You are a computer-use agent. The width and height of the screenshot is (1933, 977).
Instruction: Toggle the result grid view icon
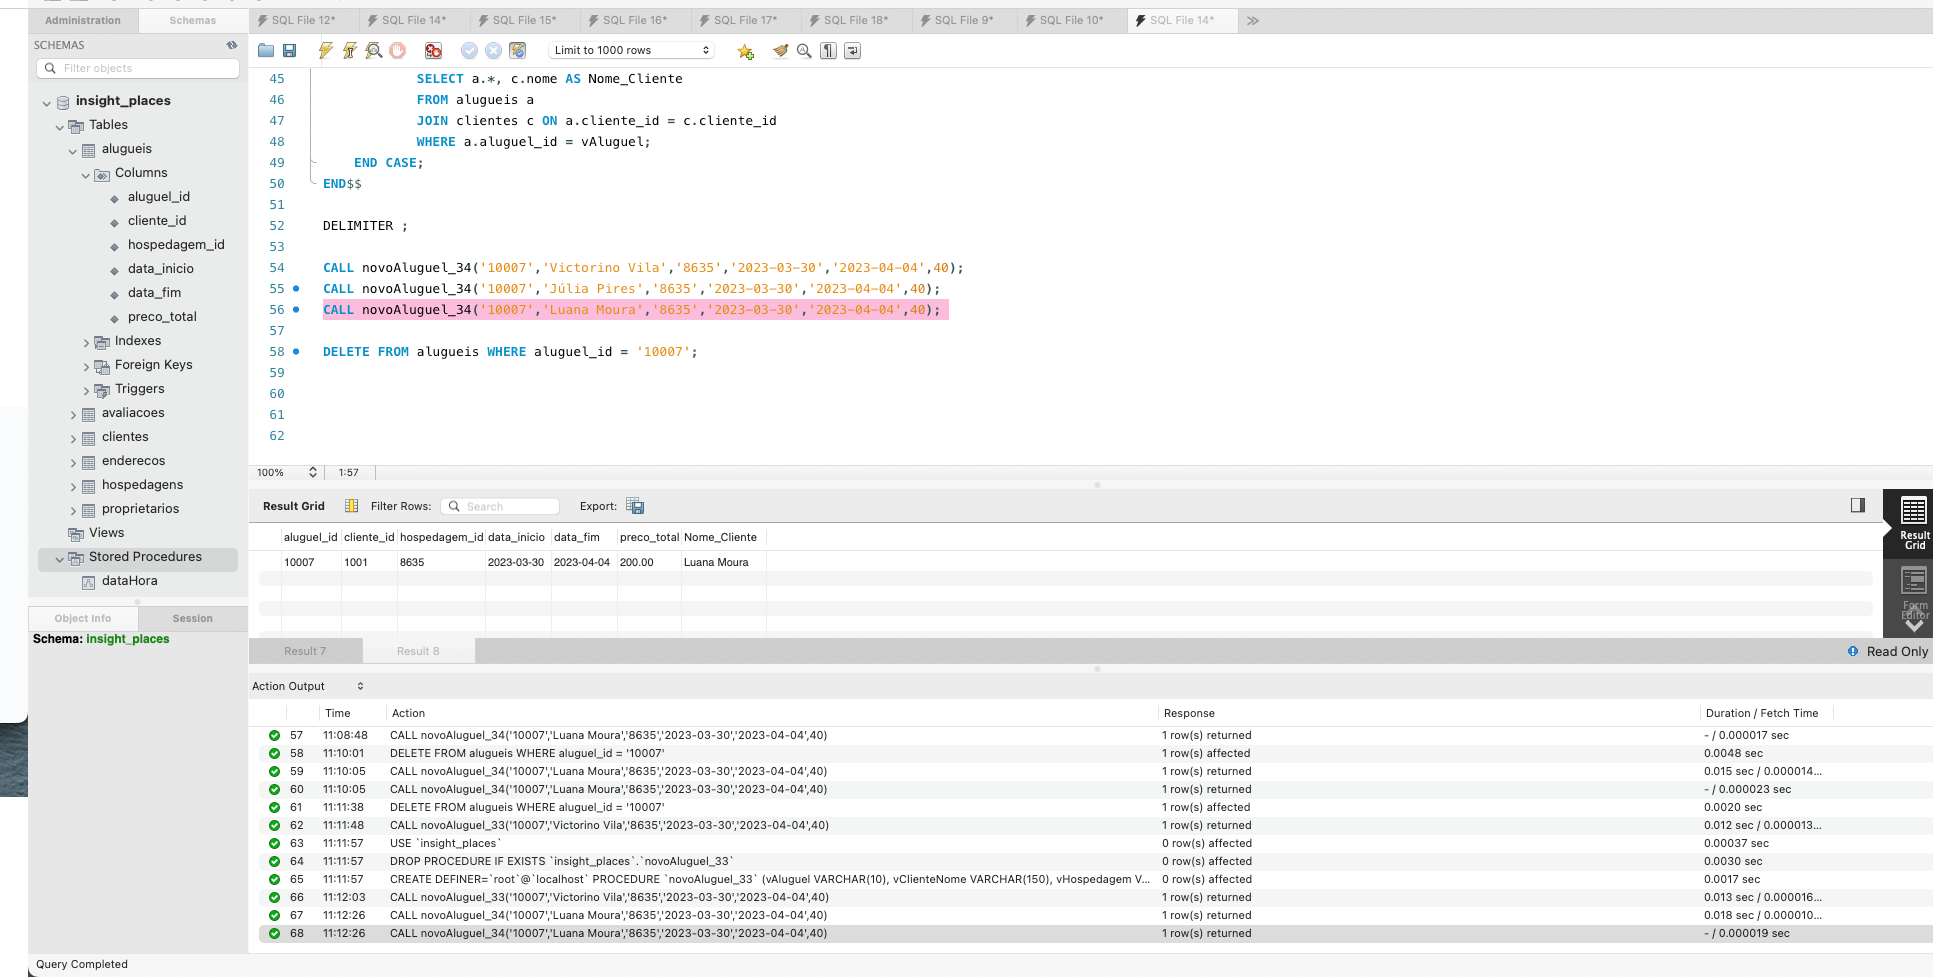coord(351,506)
